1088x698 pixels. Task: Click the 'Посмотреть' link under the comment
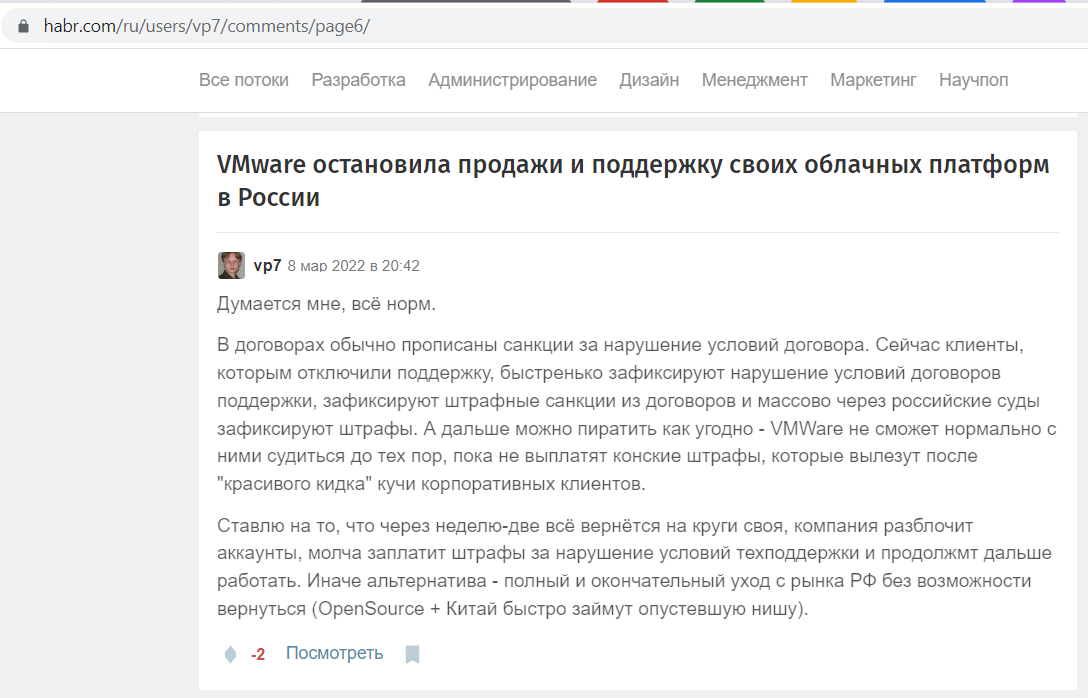[x=334, y=654]
